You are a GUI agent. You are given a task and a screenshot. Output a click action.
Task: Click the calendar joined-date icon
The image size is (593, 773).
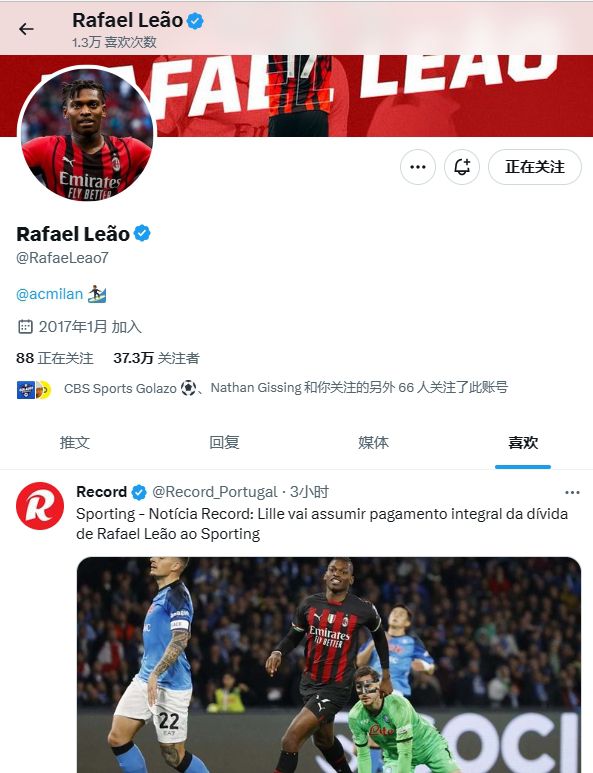tap(25, 326)
